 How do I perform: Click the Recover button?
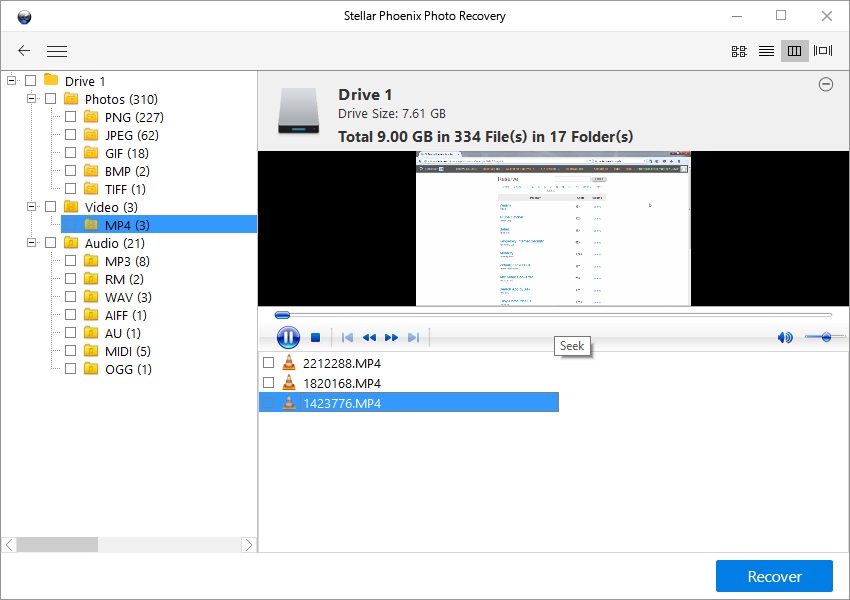[x=773, y=576]
